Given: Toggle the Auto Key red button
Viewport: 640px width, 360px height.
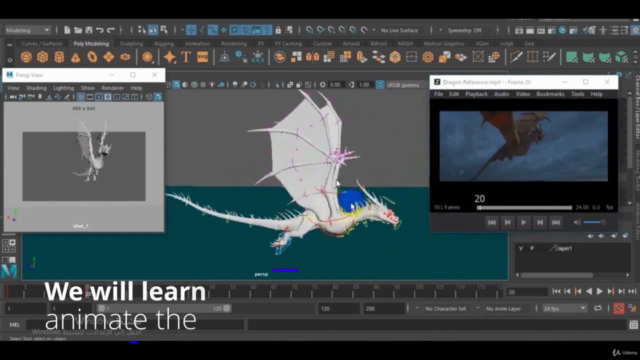Looking at the screenshot, I should pyautogui.click(x=618, y=309).
